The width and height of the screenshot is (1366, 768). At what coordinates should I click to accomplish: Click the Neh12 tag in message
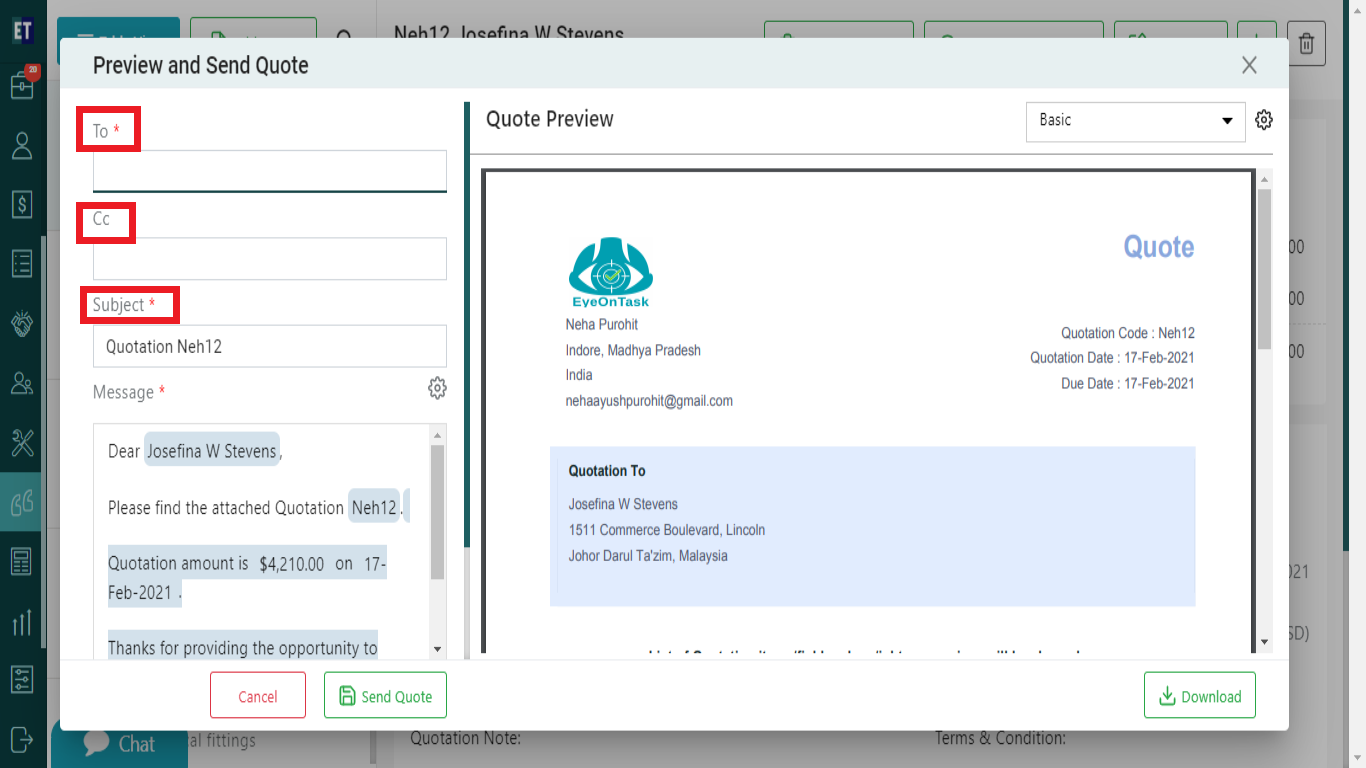coord(374,508)
